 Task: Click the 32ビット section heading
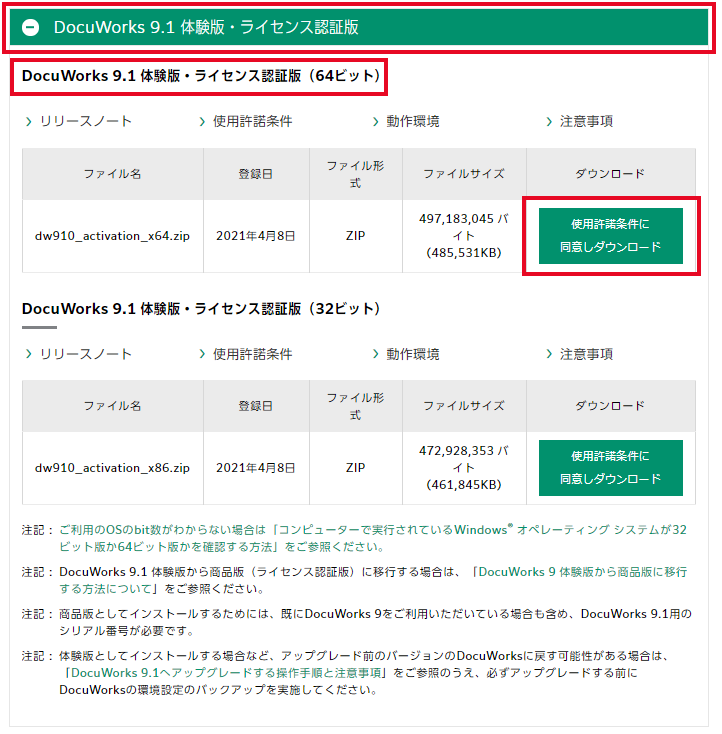(x=201, y=308)
